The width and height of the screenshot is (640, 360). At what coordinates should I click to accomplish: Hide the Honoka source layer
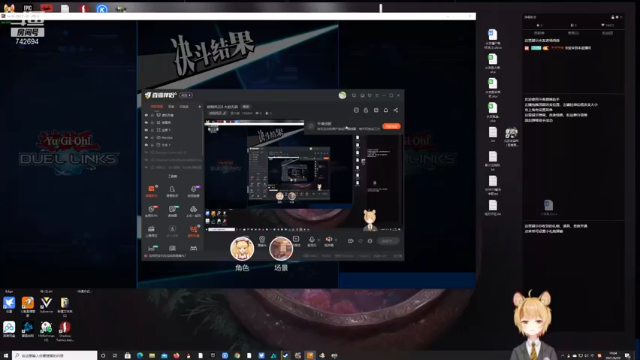point(147,138)
